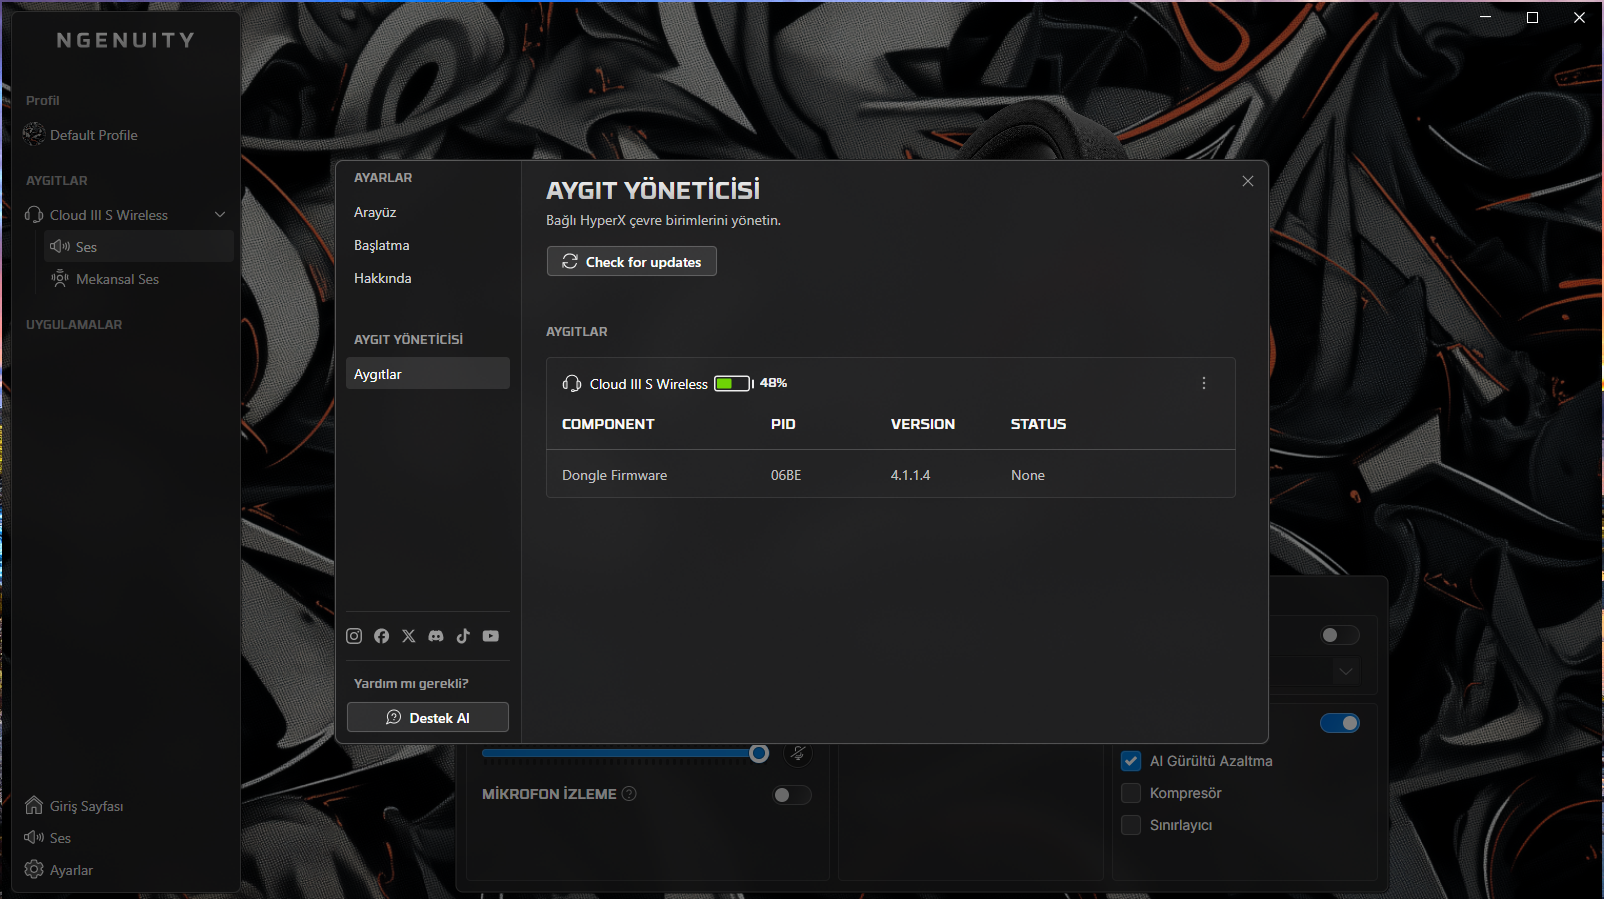Click Cloud III S Wireless device name in dialog

click(x=649, y=384)
